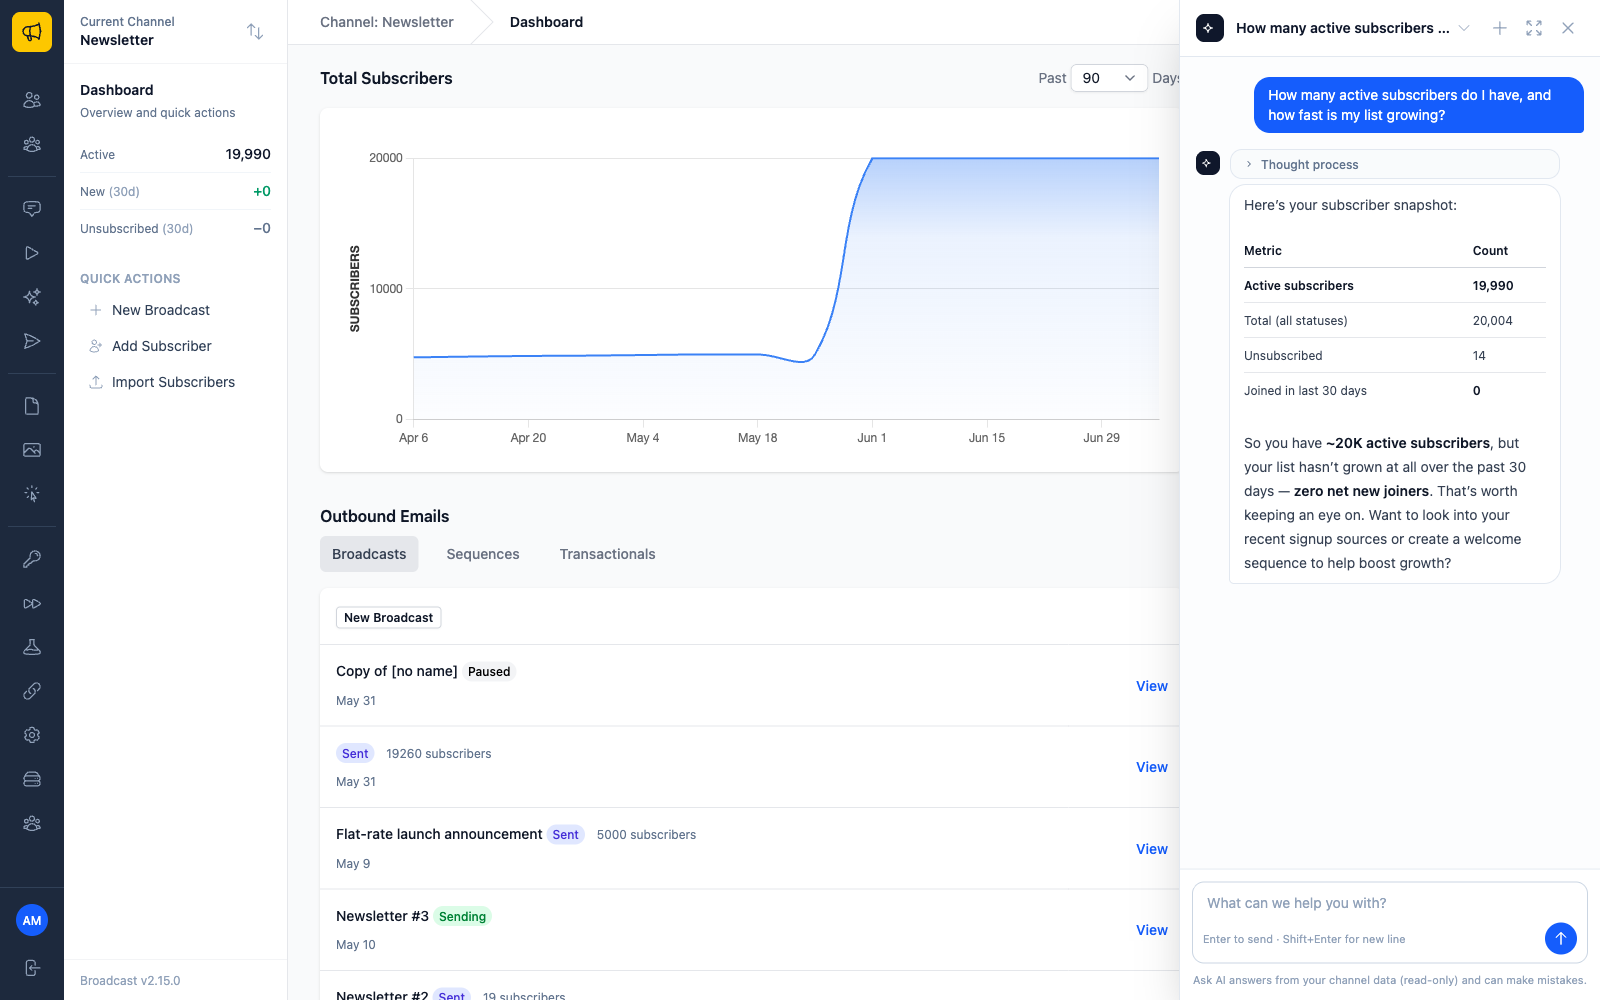Open the image gallery sidebar icon
The height and width of the screenshot is (1000, 1600).
pyautogui.click(x=32, y=450)
